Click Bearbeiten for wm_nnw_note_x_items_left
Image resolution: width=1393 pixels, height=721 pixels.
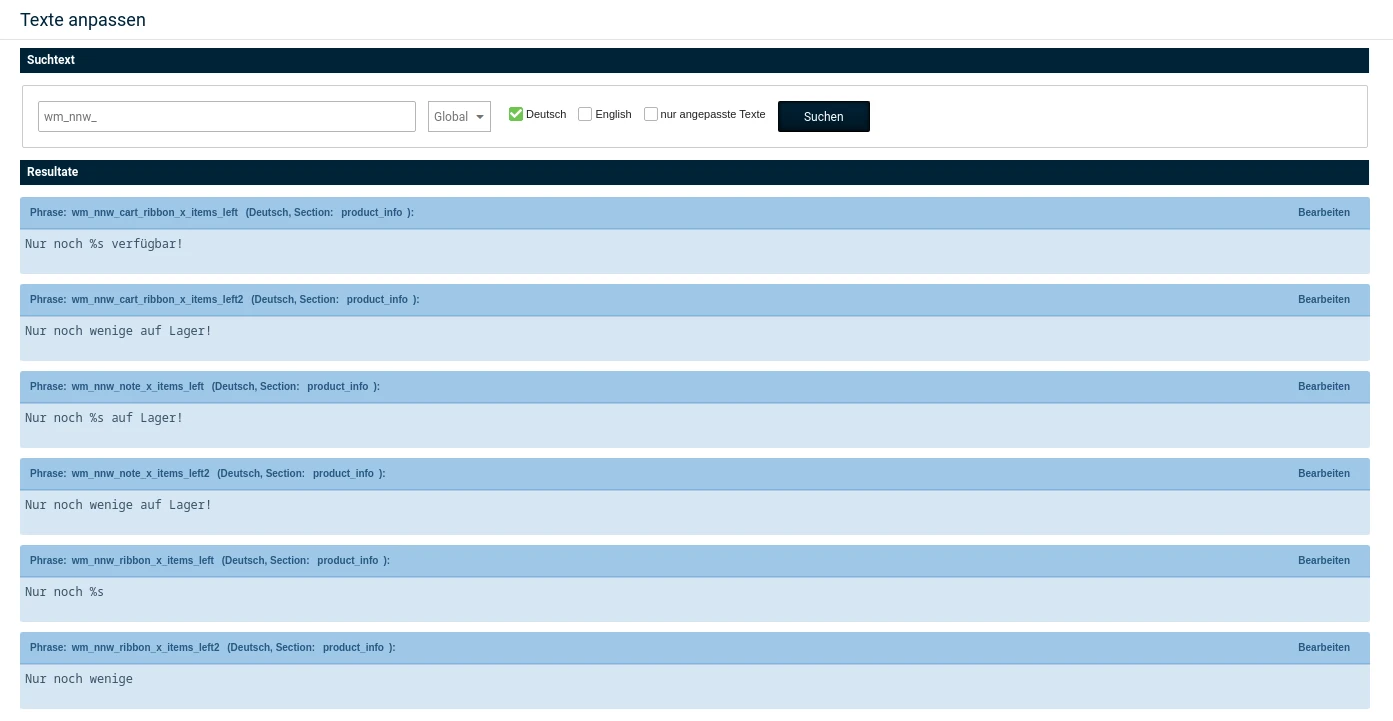(1324, 387)
